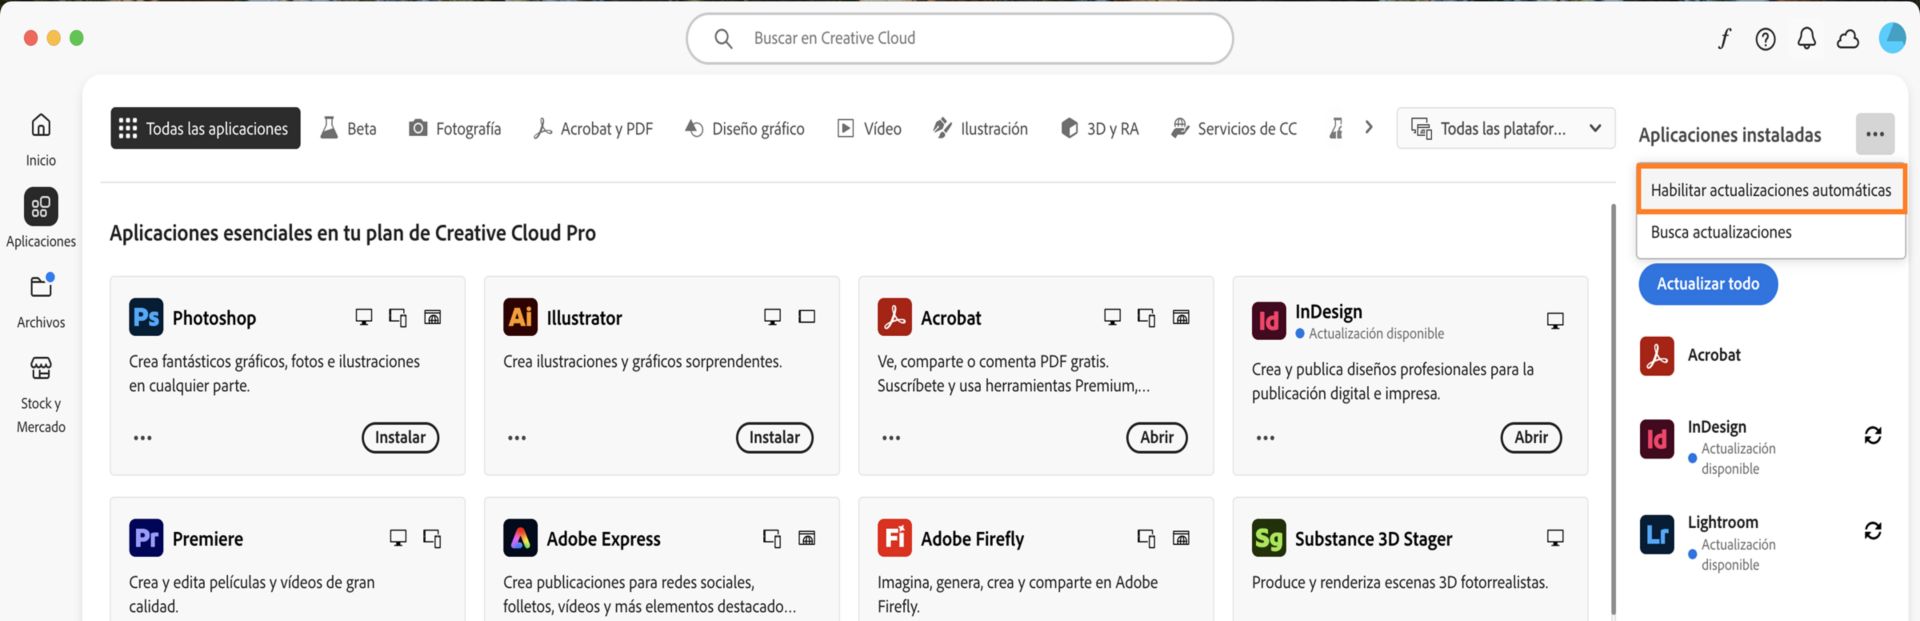Open the Inicio home icon in sidebar

[41, 126]
